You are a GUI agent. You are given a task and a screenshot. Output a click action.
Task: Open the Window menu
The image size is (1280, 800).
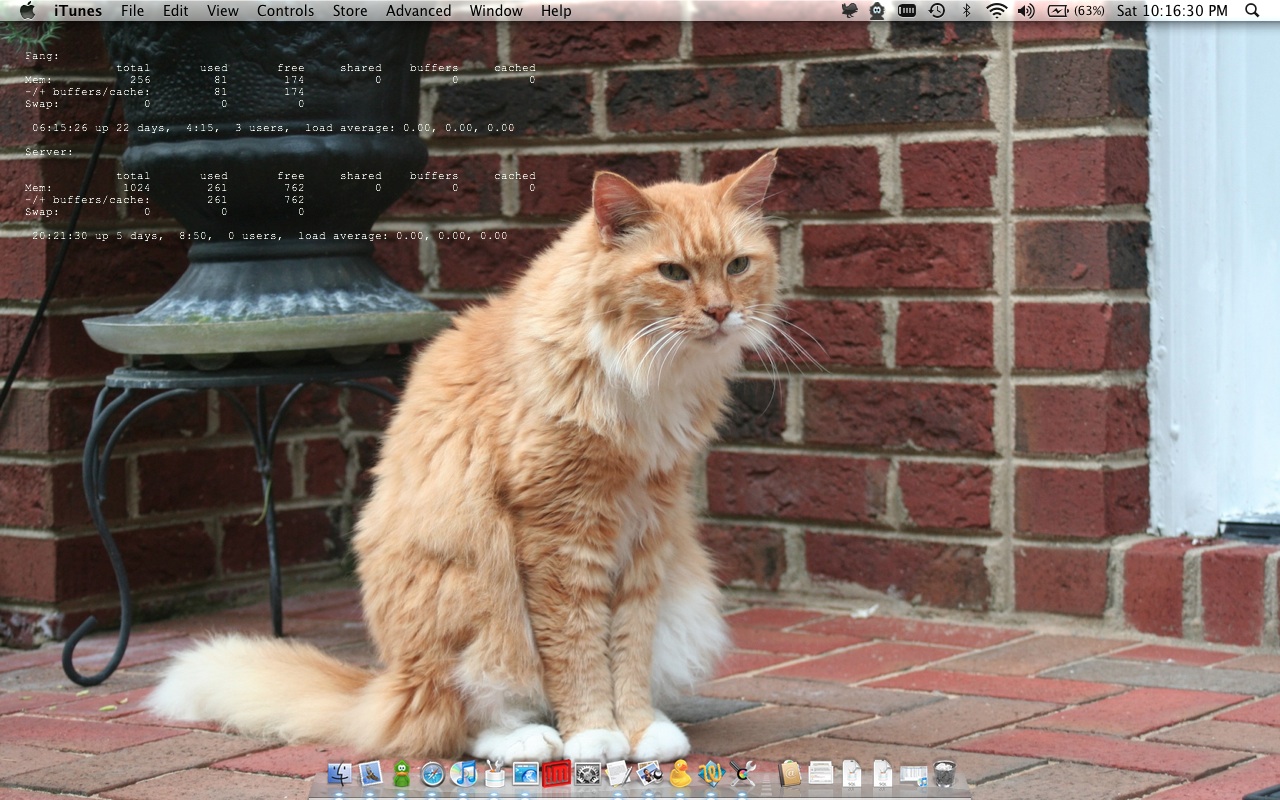click(496, 10)
